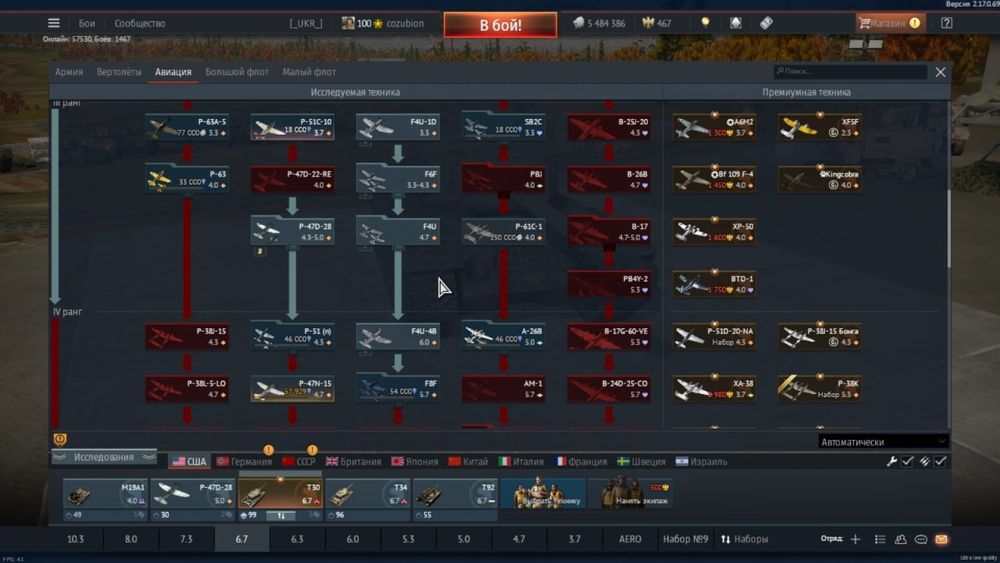Toggle the auto-refill ammo checkbox
Image resolution: width=1000 pixels, height=563 pixels.
941,460
